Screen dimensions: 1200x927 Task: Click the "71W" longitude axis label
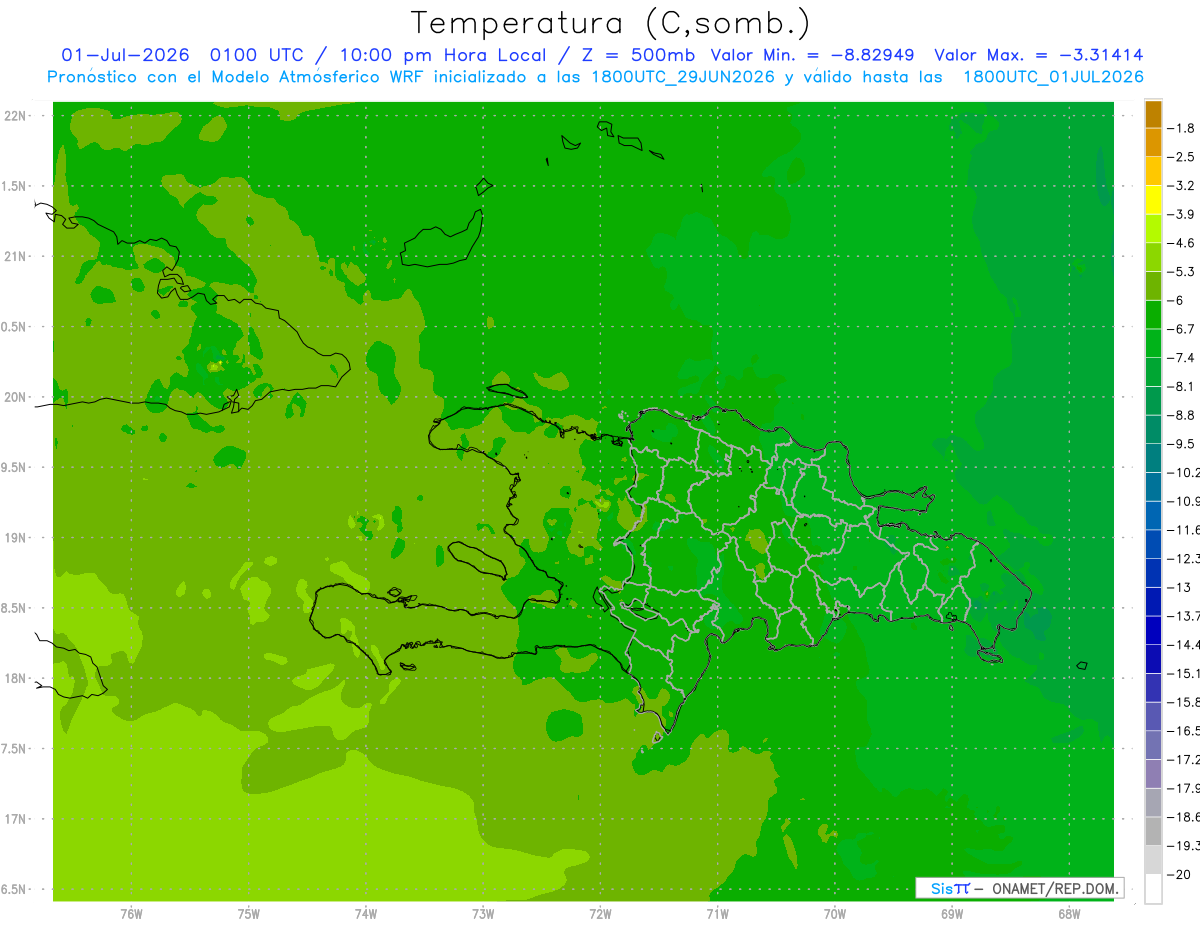coord(717,914)
